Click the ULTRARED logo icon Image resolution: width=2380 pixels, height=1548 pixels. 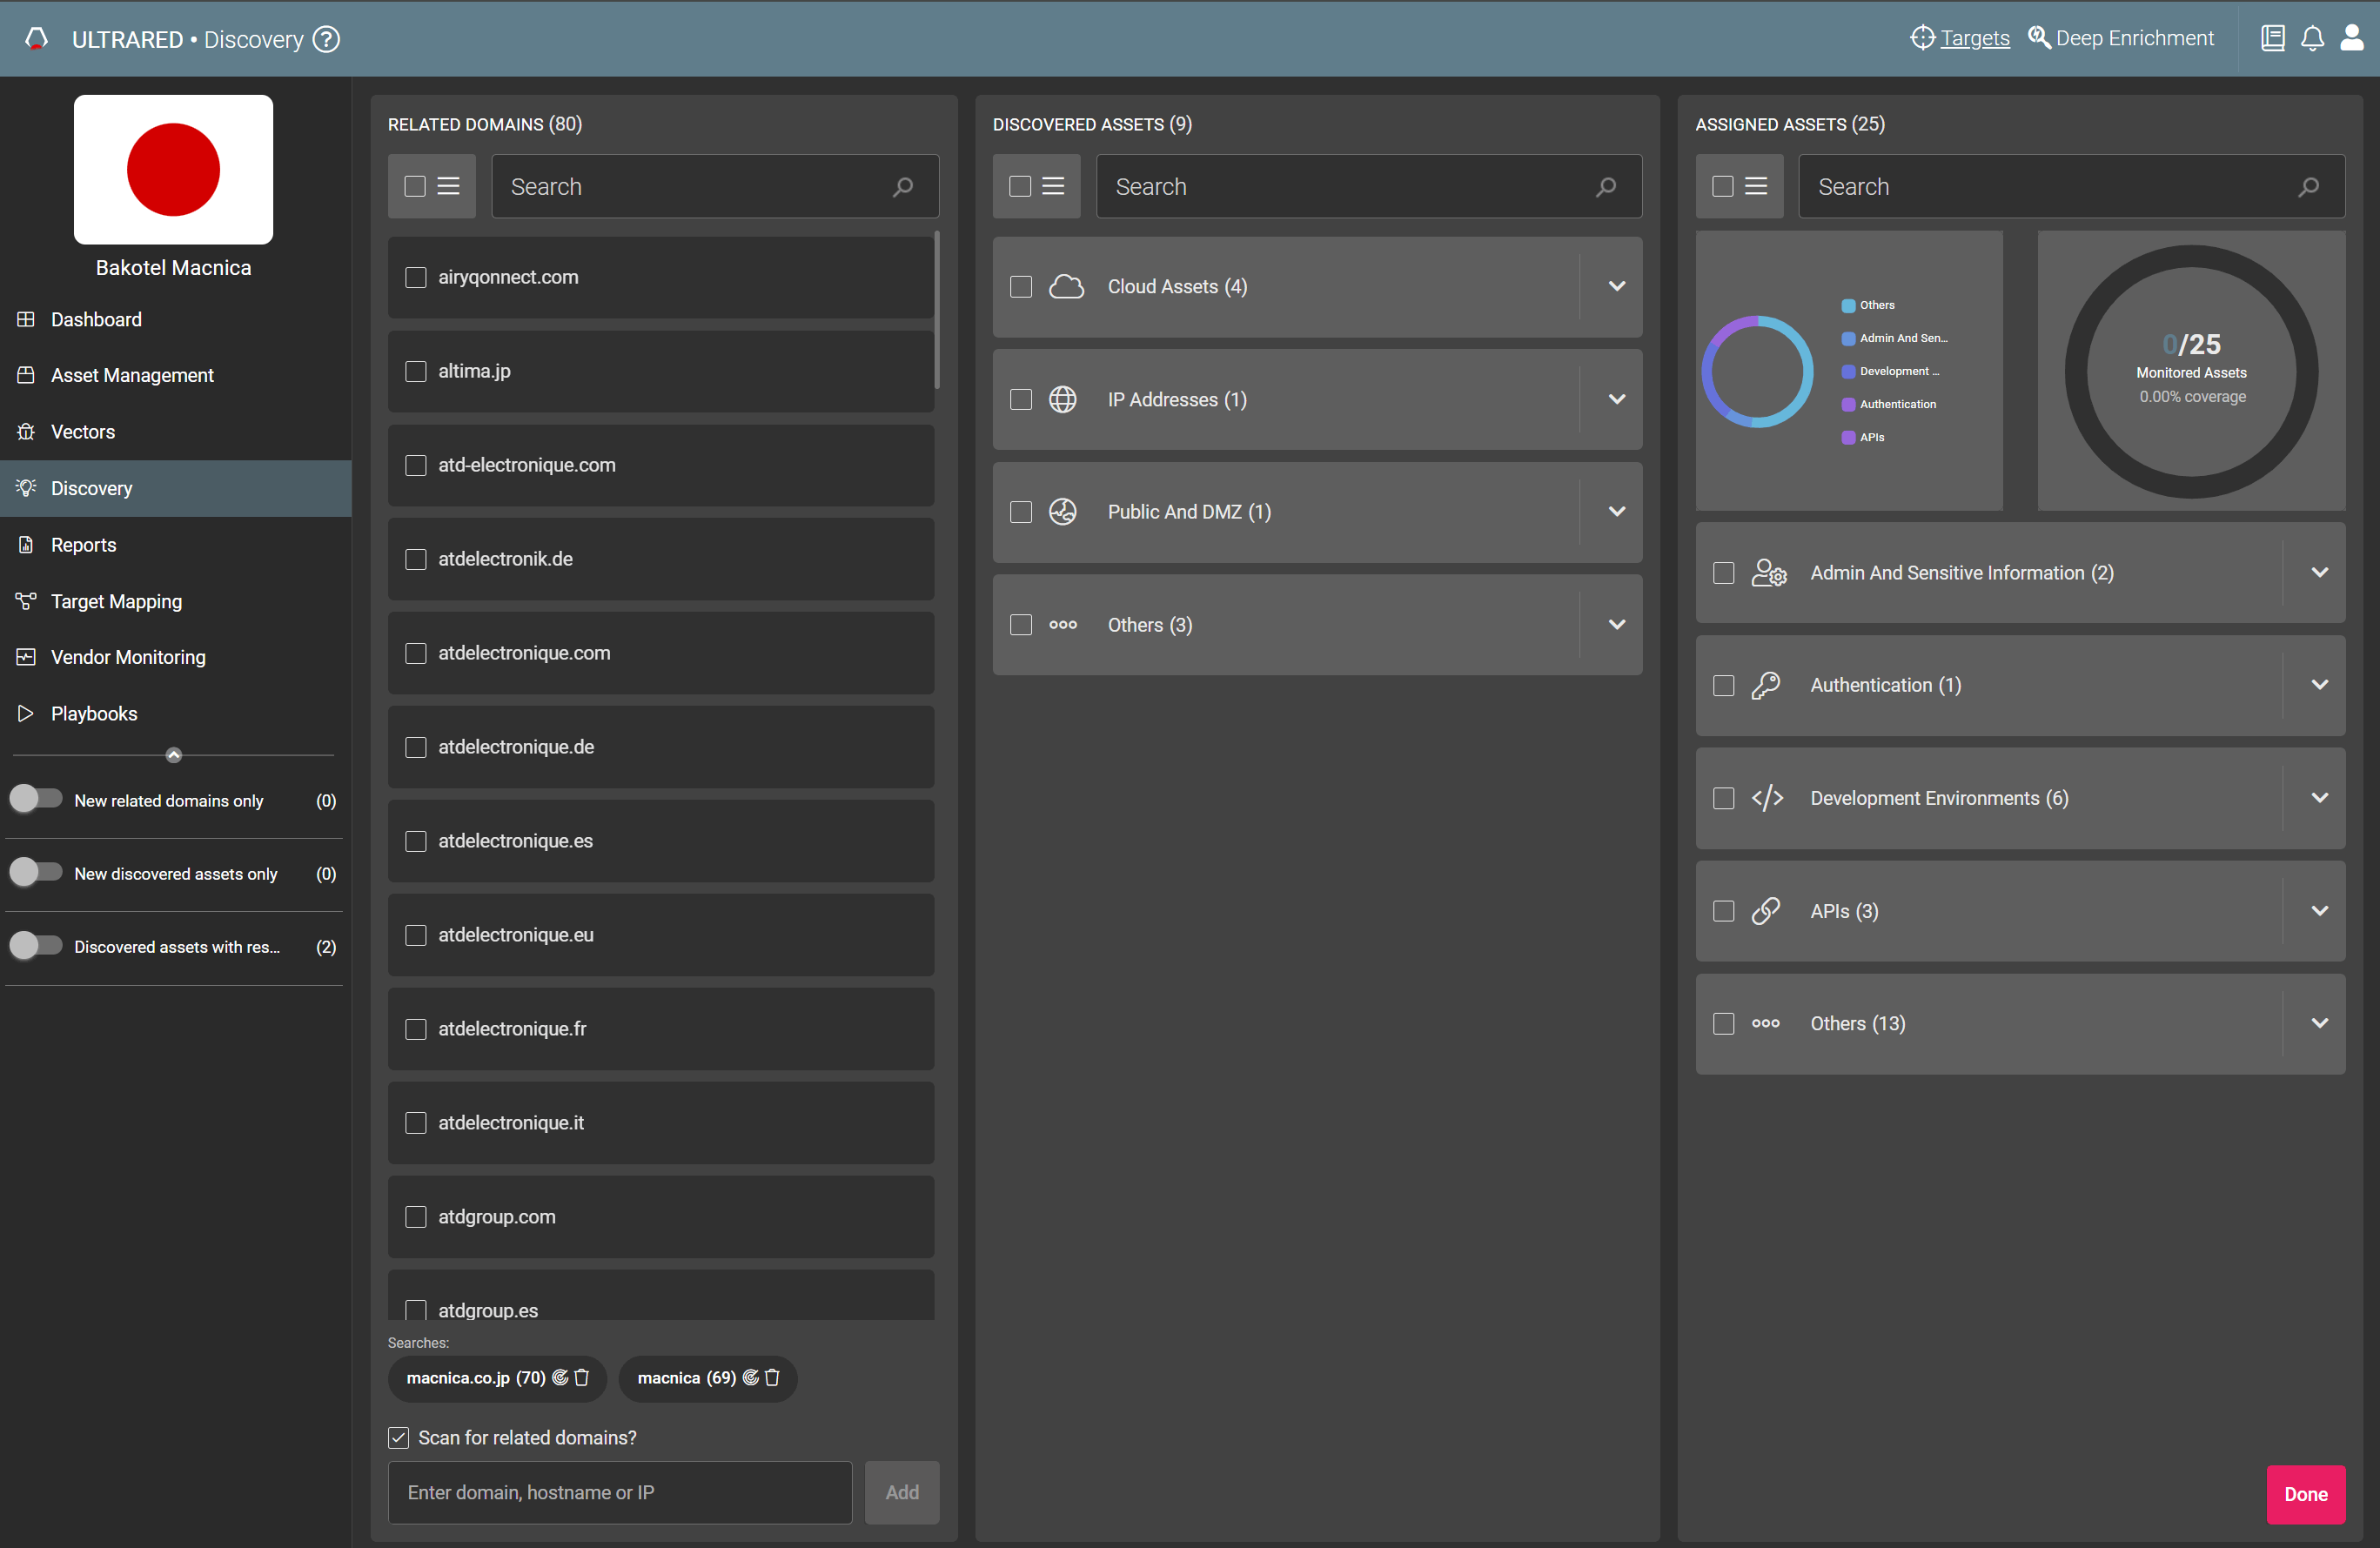tap(37, 39)
